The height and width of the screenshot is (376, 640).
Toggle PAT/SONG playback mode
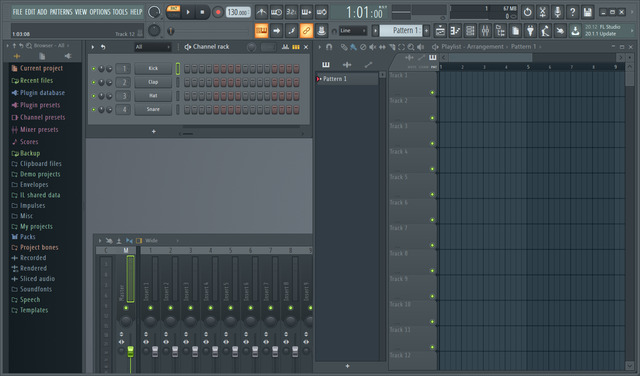(x=173, y=12)
